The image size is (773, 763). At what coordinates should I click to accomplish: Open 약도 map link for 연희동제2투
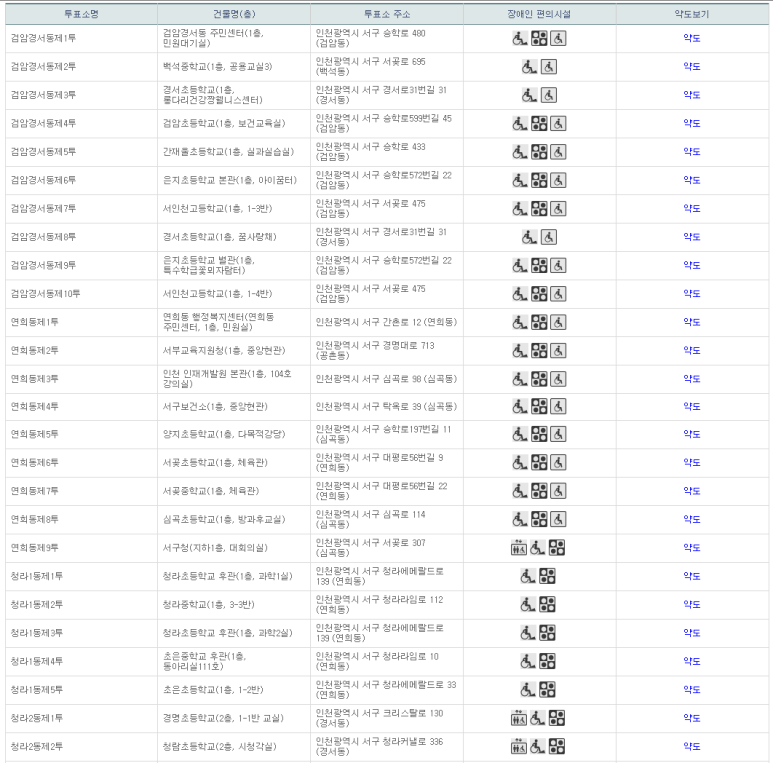692,350
